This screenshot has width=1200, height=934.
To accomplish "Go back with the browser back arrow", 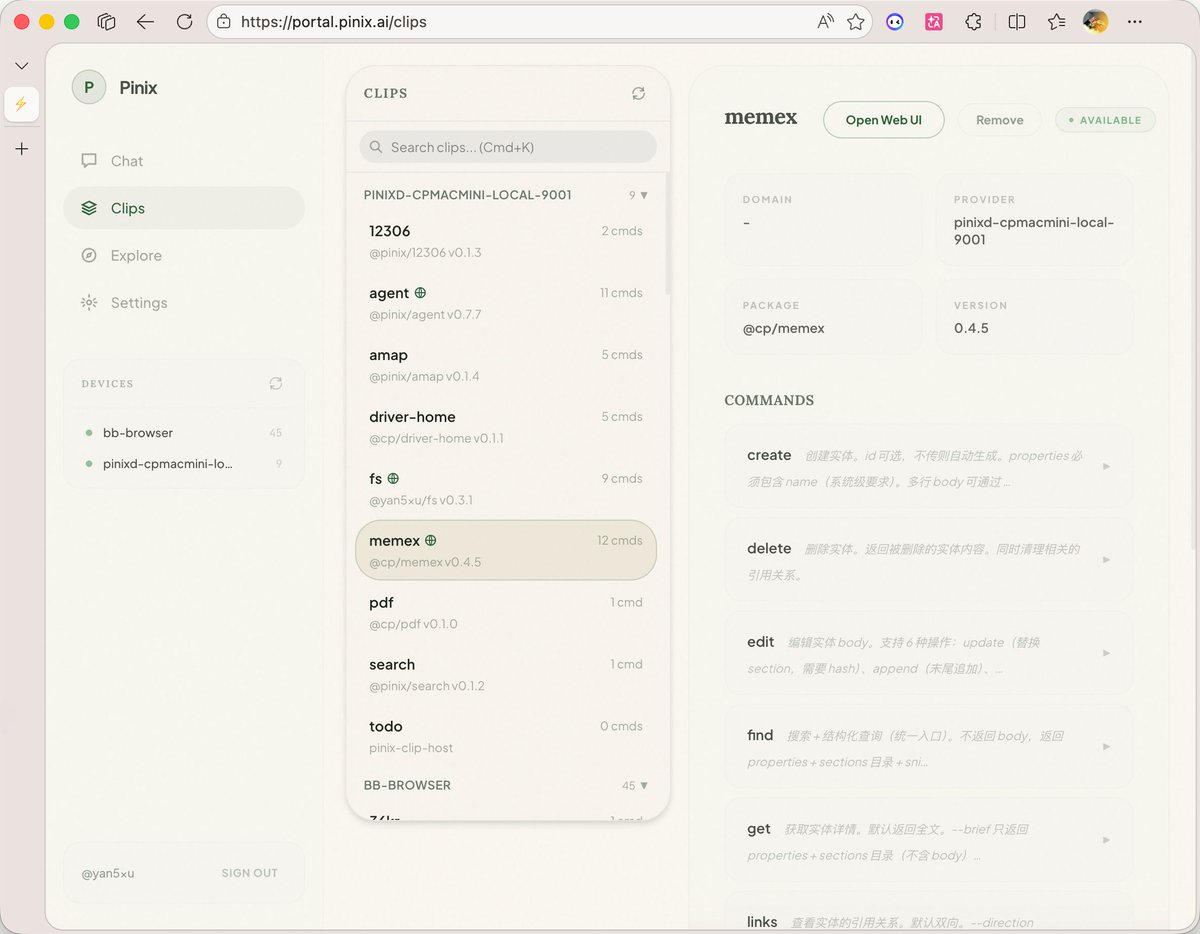I will coord(145,22).
